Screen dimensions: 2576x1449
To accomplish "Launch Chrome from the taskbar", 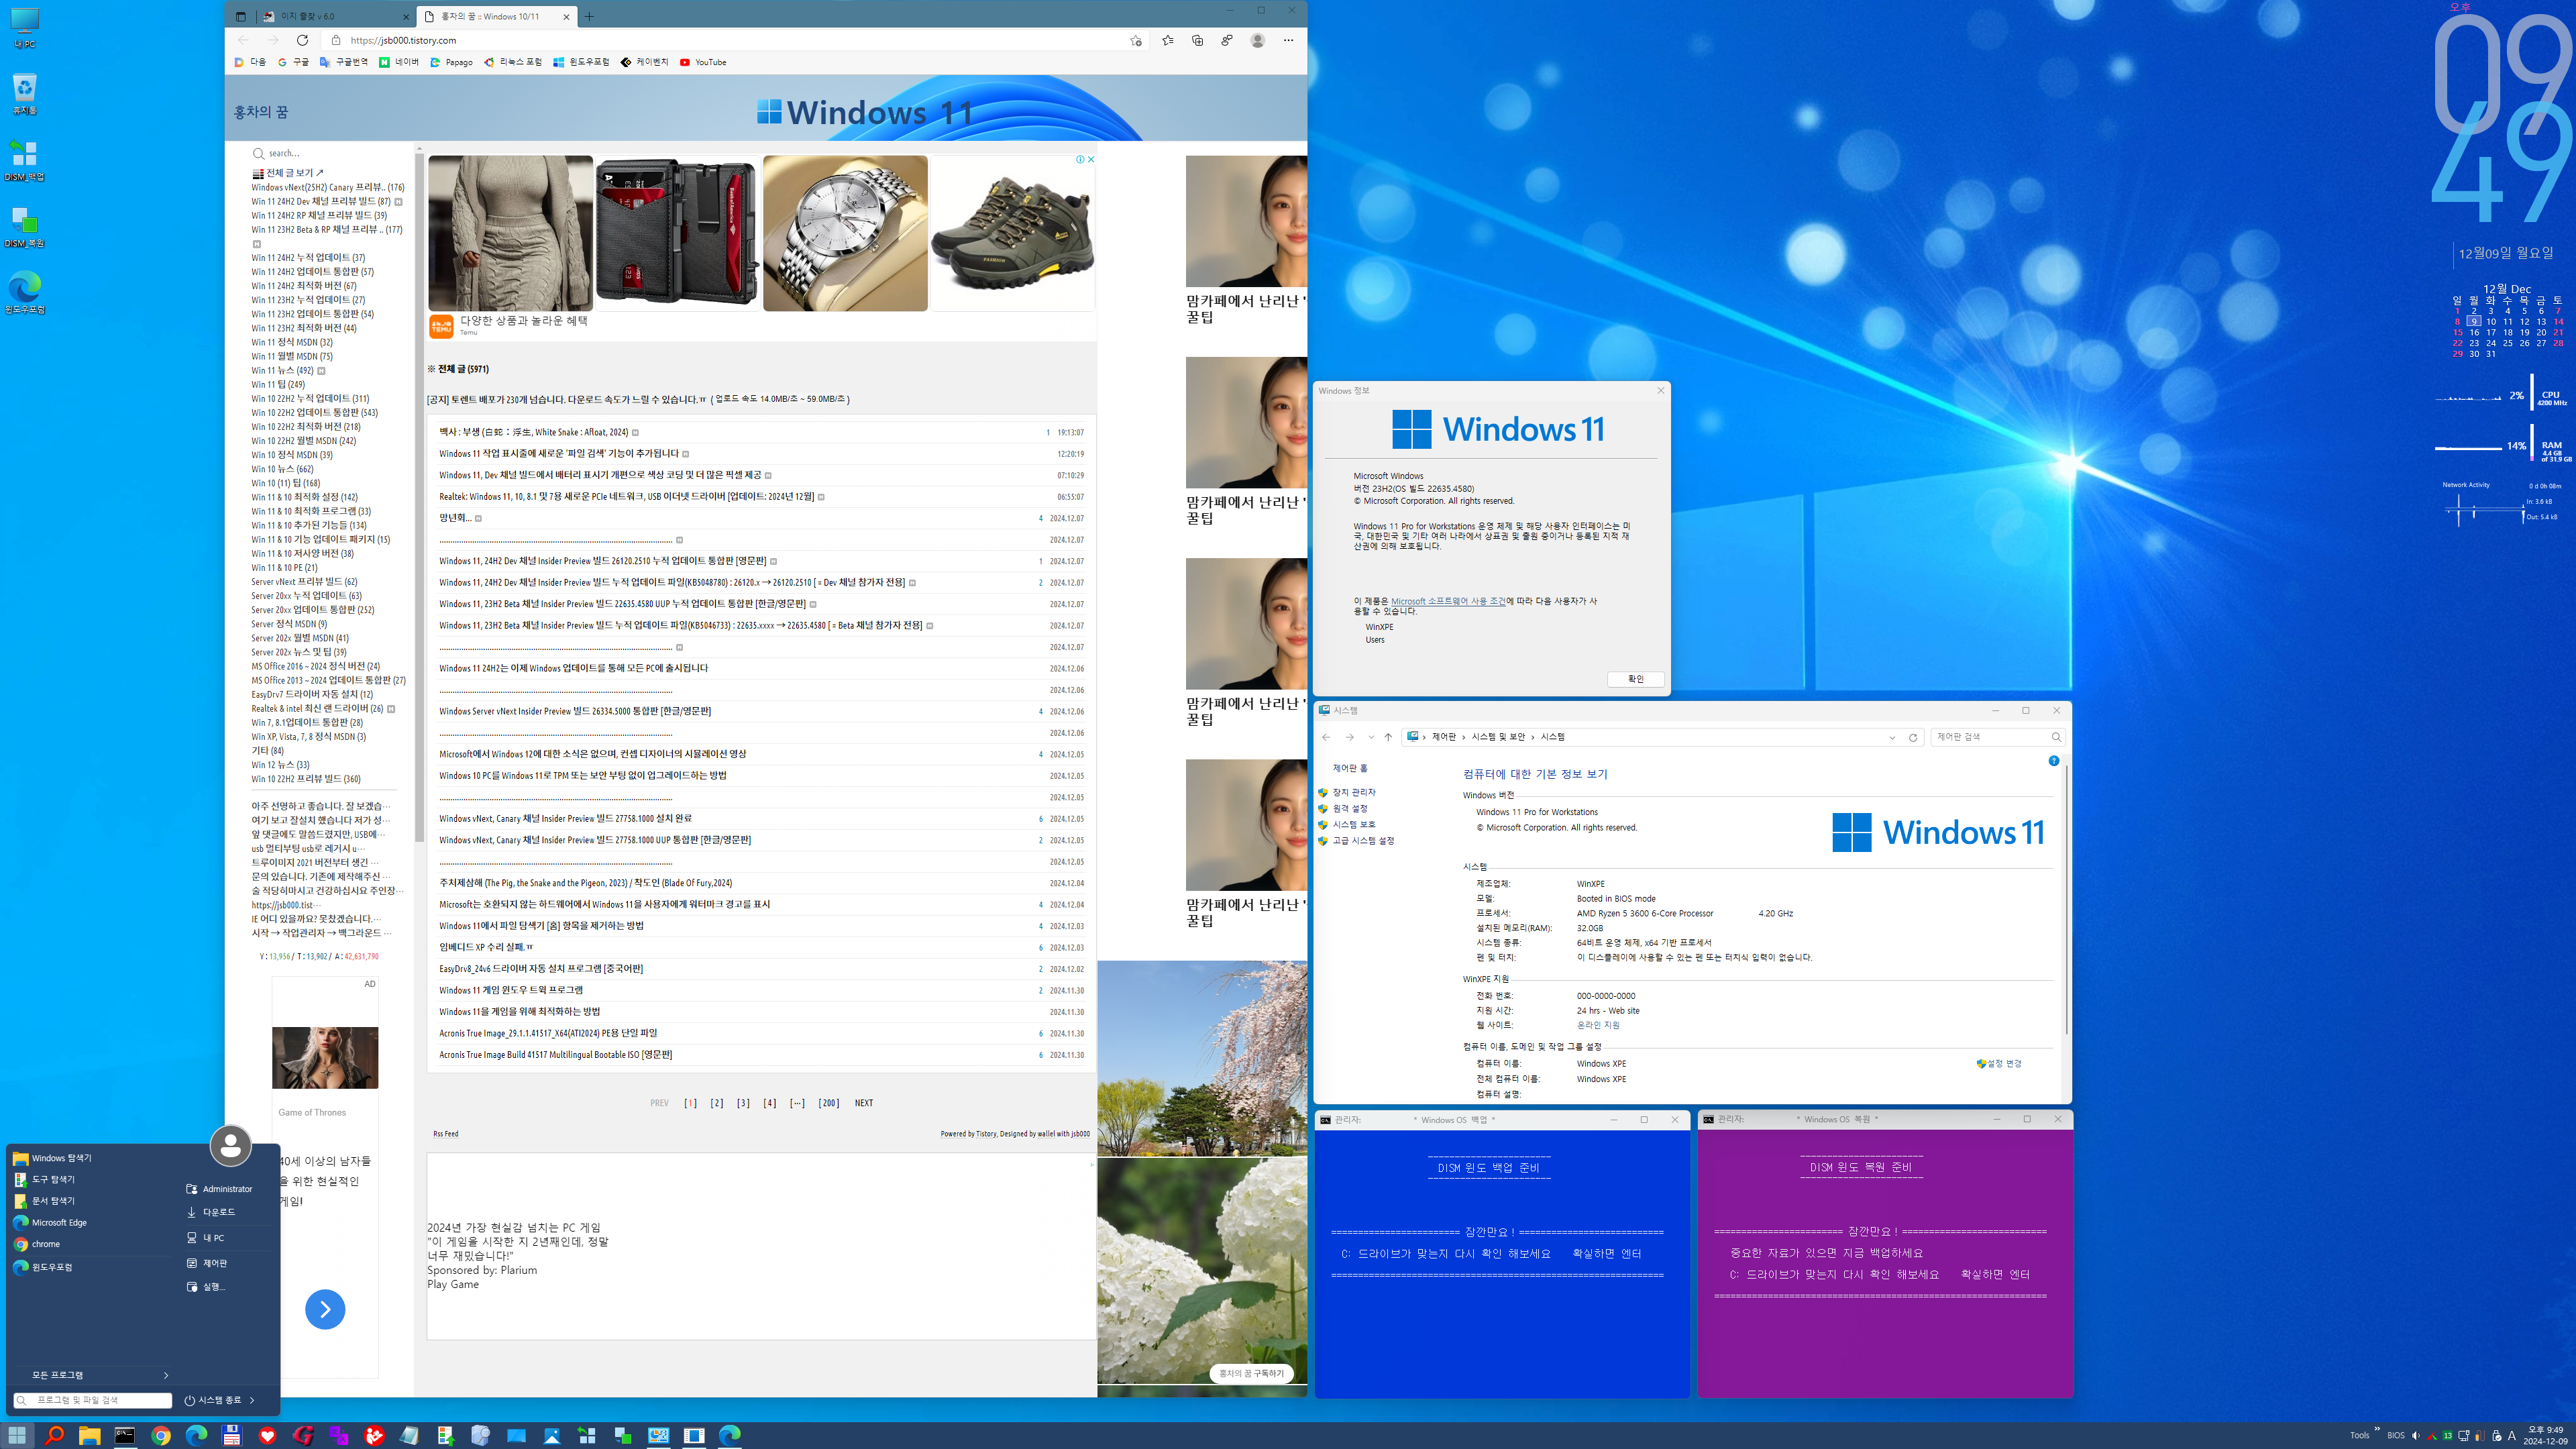I will point(161,1435).
